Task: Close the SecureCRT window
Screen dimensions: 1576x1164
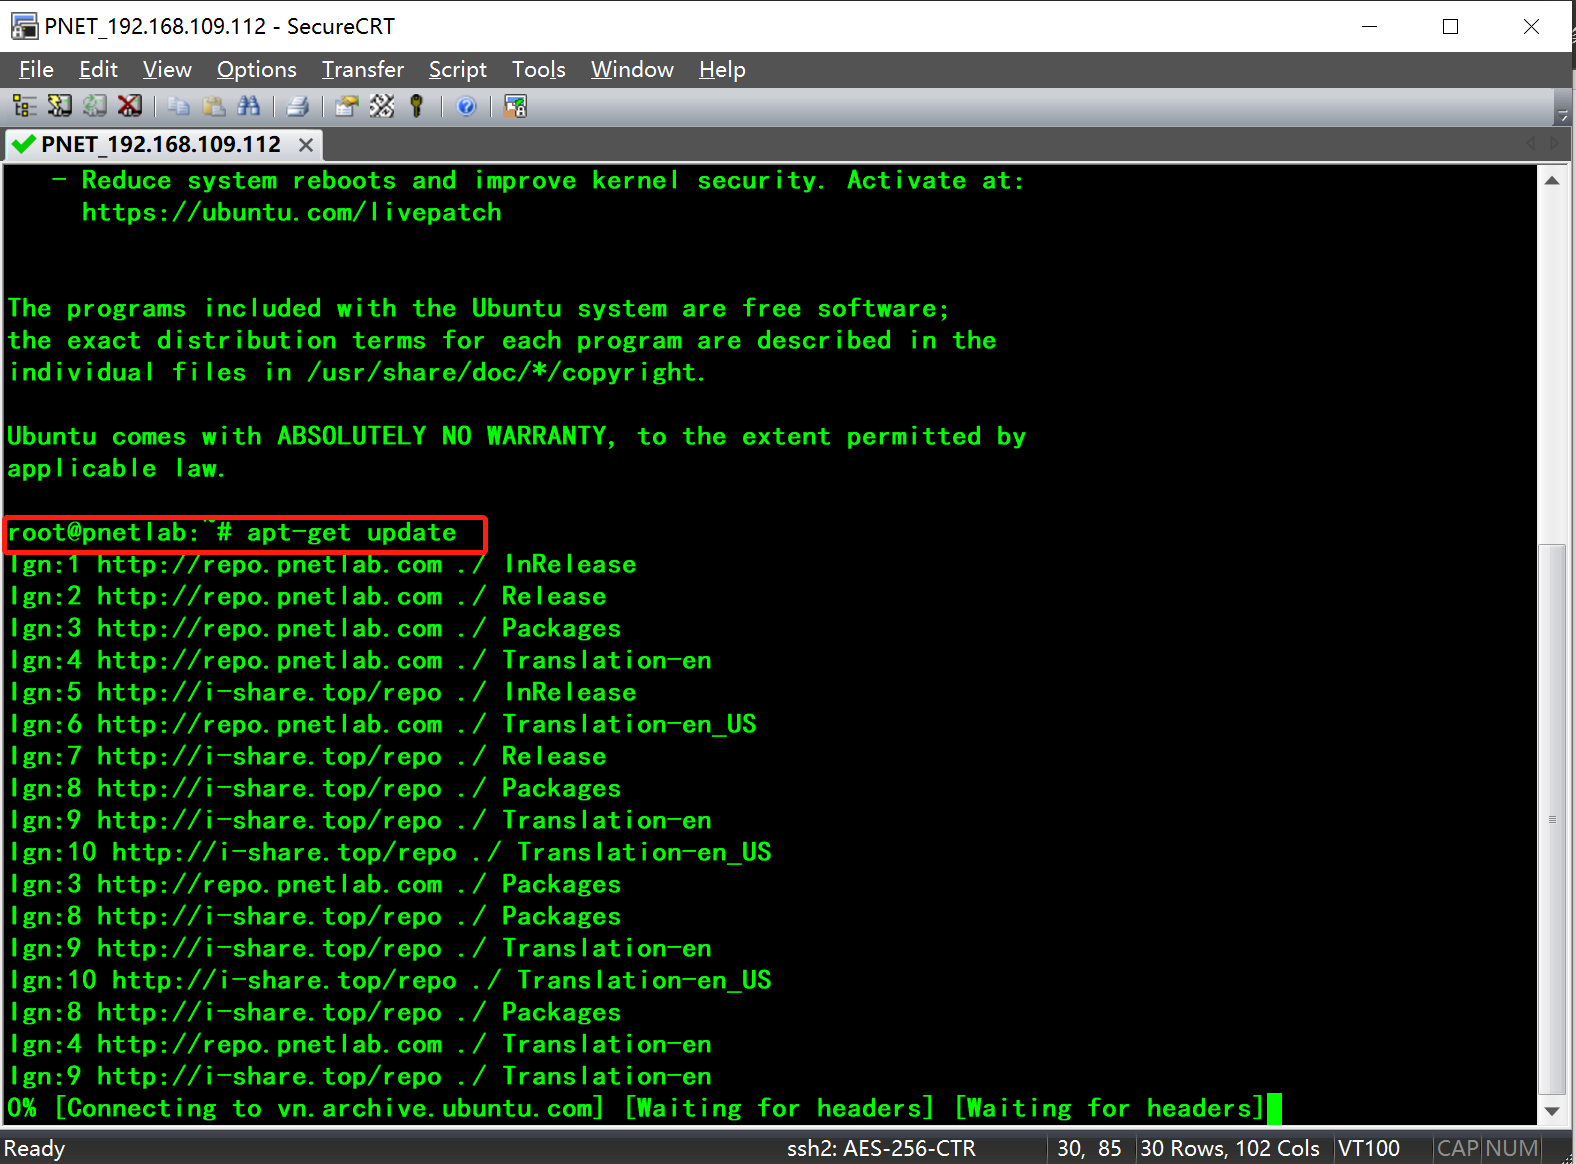Action: coord(1531,26)
